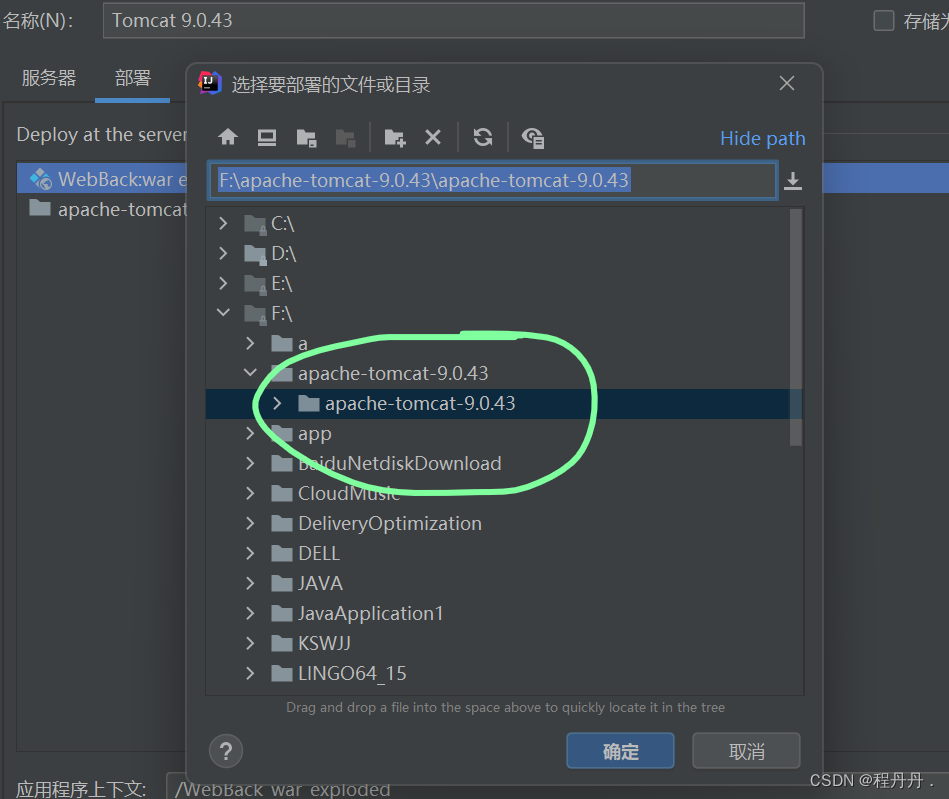Collapse outer apache-tomcat-9.0.43 folder
This screenshot has width=949, height=799.
click(x=250, y=372)
